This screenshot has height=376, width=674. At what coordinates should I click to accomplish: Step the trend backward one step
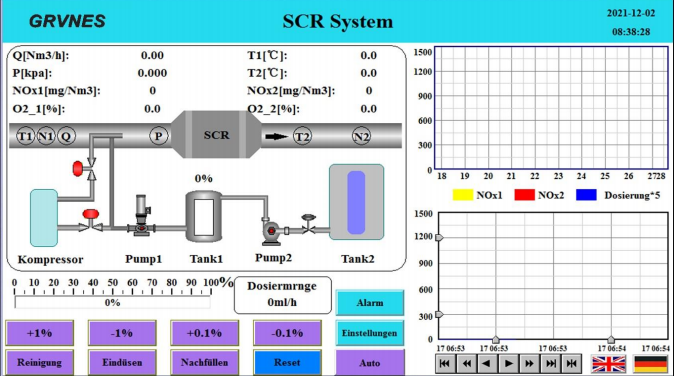487,364
